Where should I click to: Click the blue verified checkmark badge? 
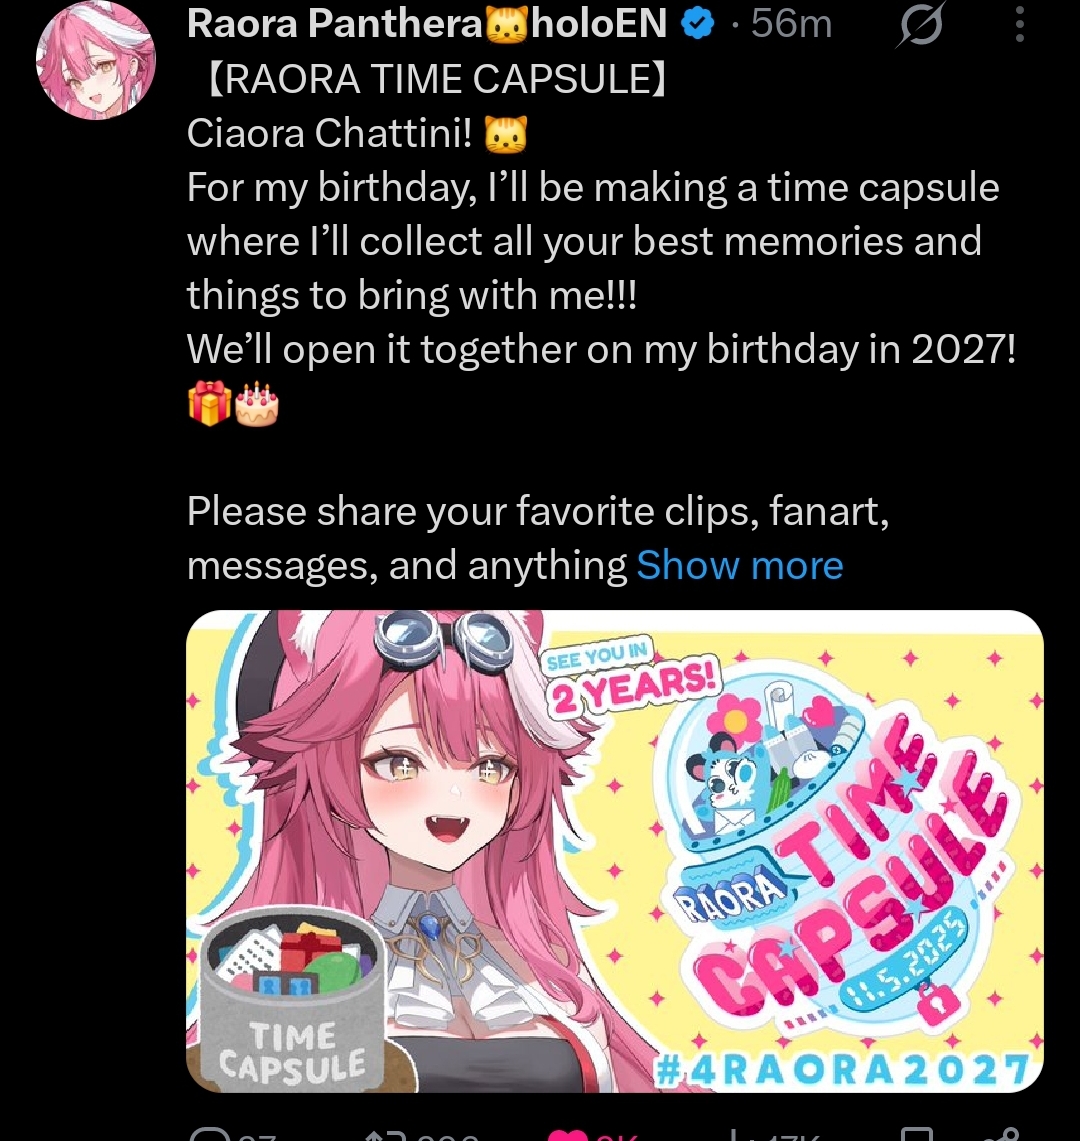(698, 24)
